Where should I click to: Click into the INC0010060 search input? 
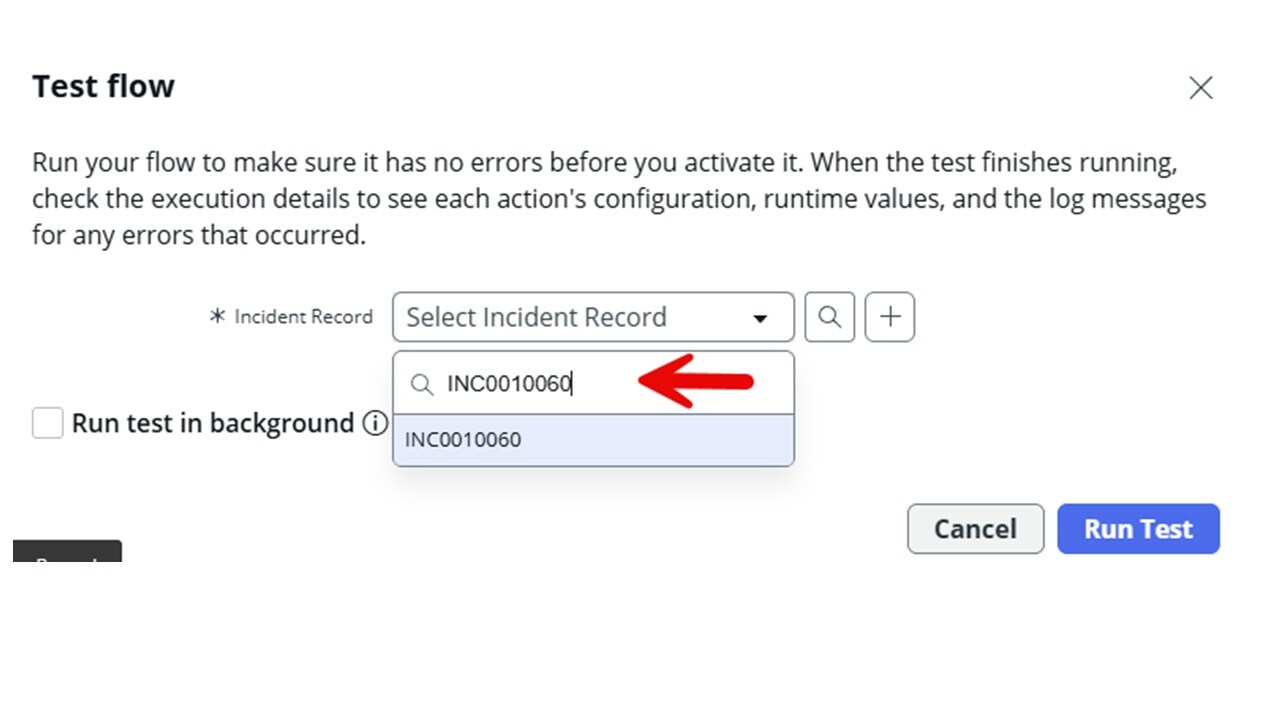point(508,384)
